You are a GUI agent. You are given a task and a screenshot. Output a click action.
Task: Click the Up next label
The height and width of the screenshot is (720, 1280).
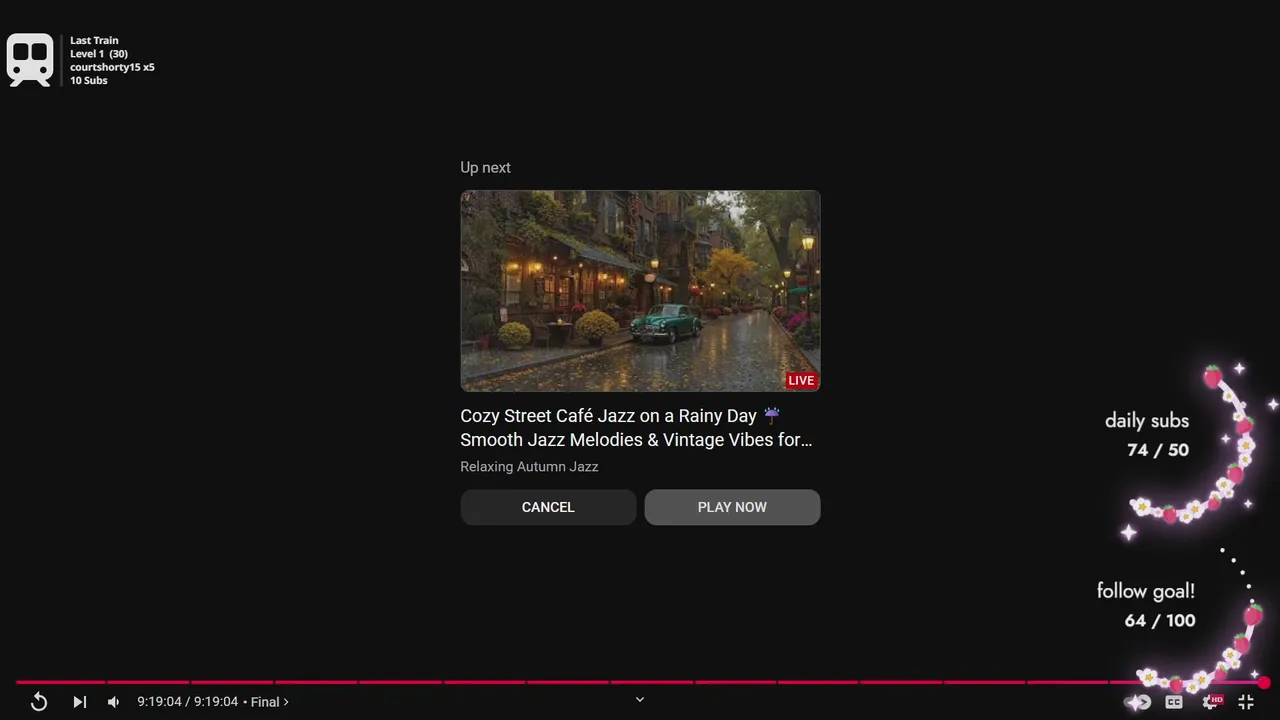[485, 167]
